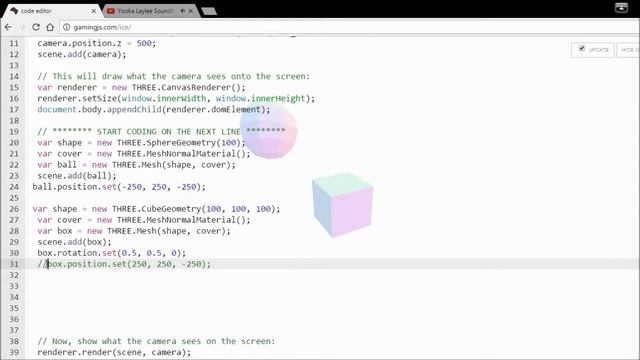Mute audio icon on Yooka Laylee tab
The width and height of the screenshot is (640, 360).
(x=182, y=11)
